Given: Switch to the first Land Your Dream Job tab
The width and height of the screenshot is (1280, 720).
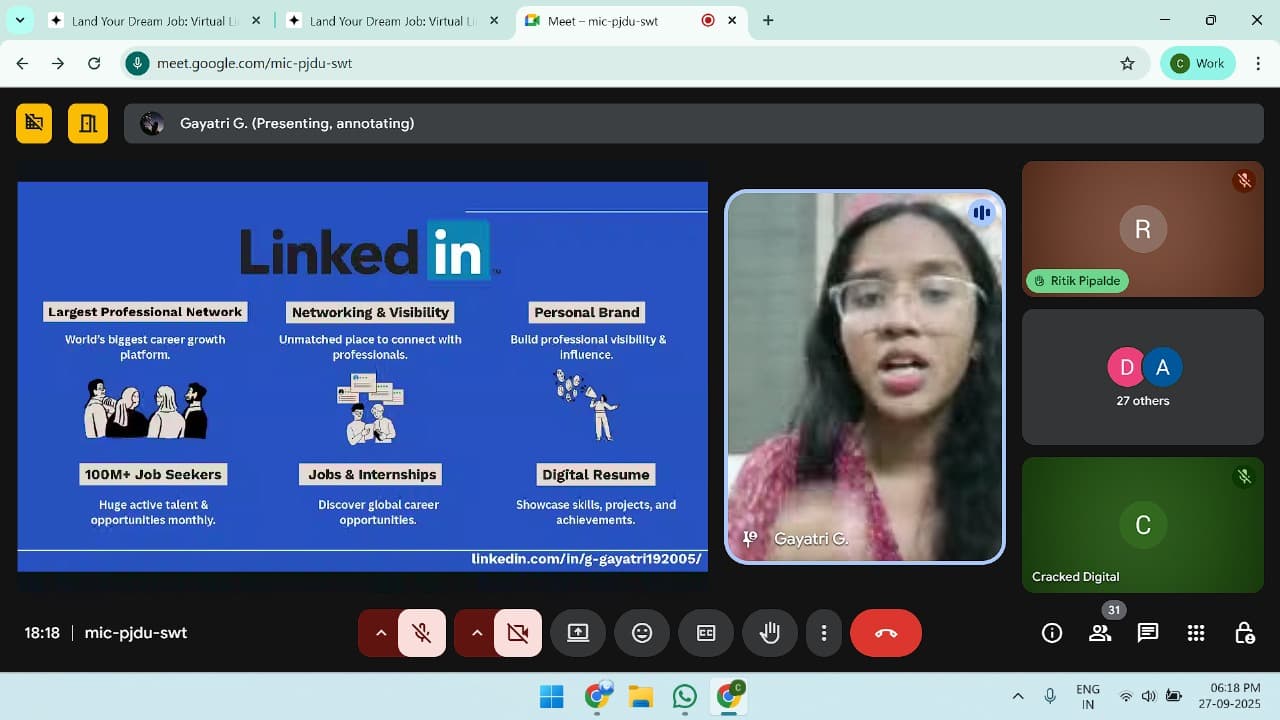Looking at the screenshot, I should [150, 19].
